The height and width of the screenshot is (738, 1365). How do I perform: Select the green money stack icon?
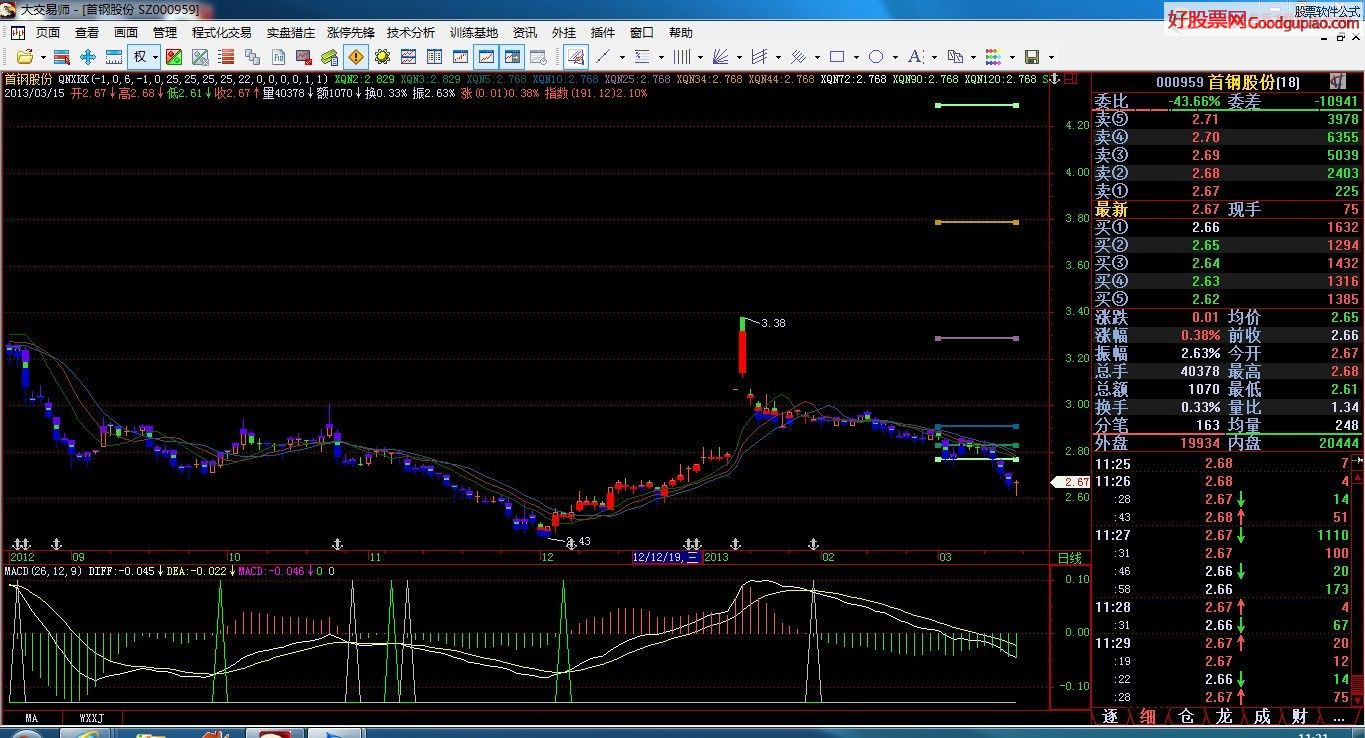click(329, 57)
